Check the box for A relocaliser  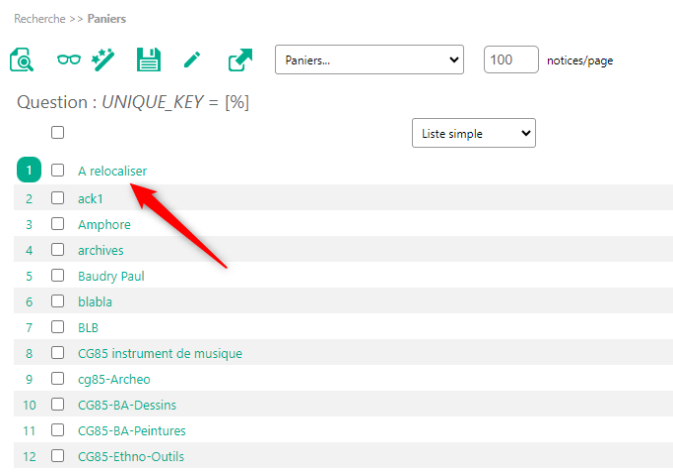click(58, 171)
